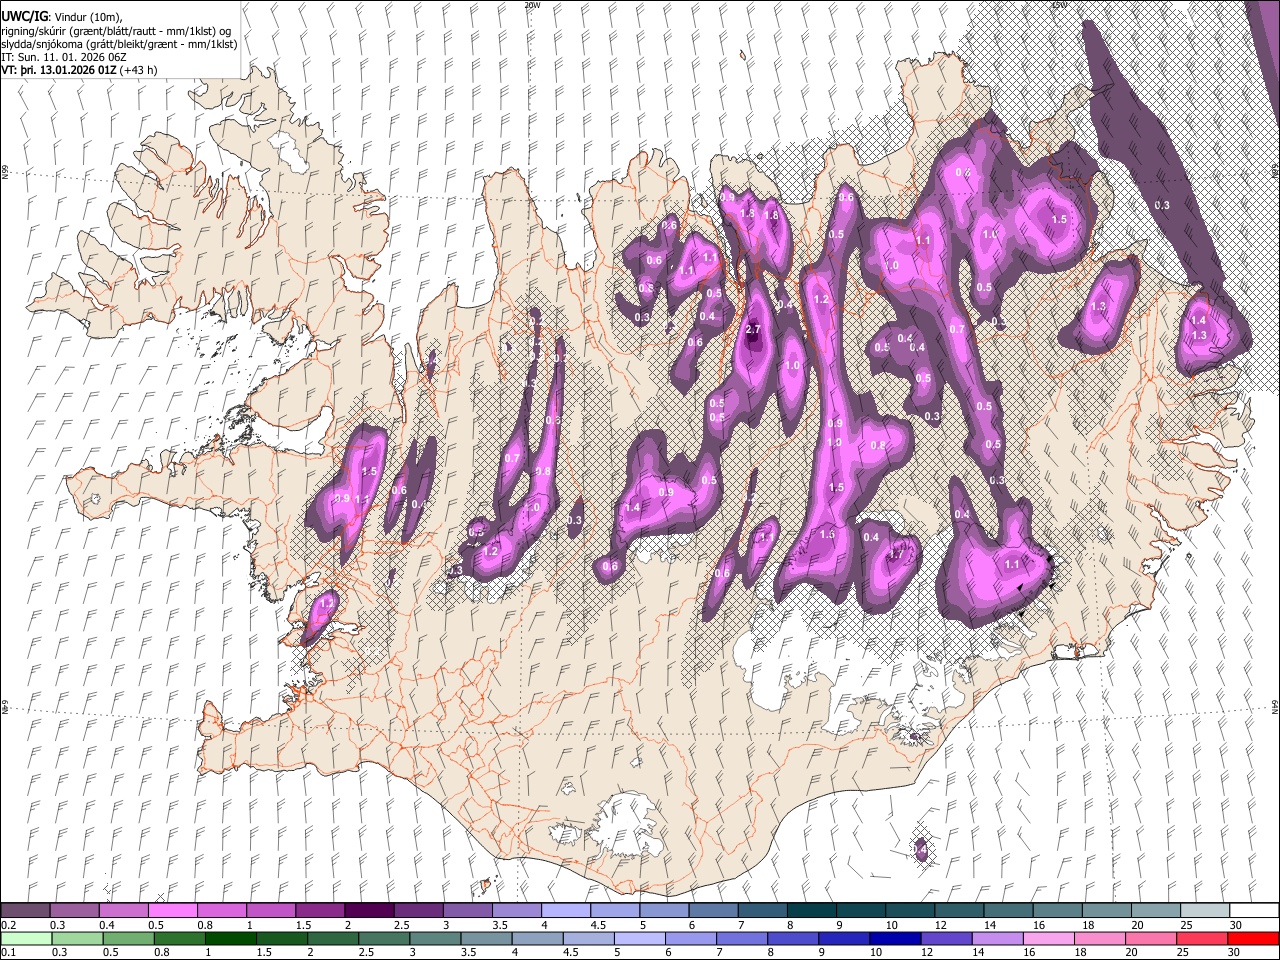Click the 'slydda/snjókoma' legend description line
This screenshot has height=960, width=1280.
tap(119, 44)
